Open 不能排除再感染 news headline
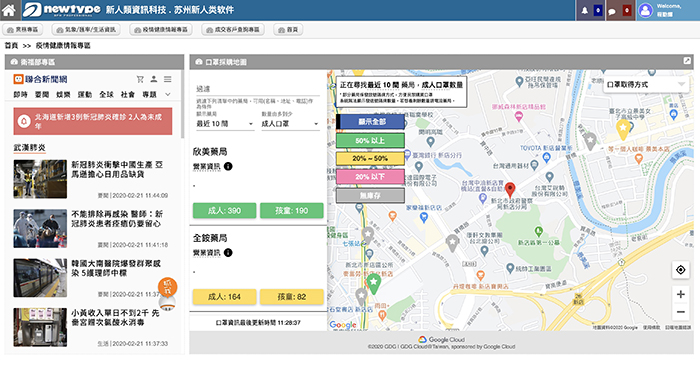The image size is (700, 365). point(117,219)
